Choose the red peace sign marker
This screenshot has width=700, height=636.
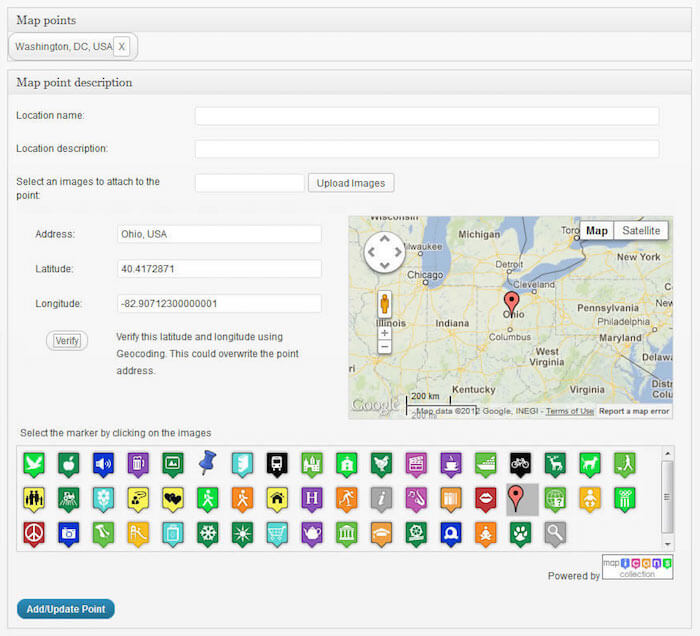tap(34, 534)
